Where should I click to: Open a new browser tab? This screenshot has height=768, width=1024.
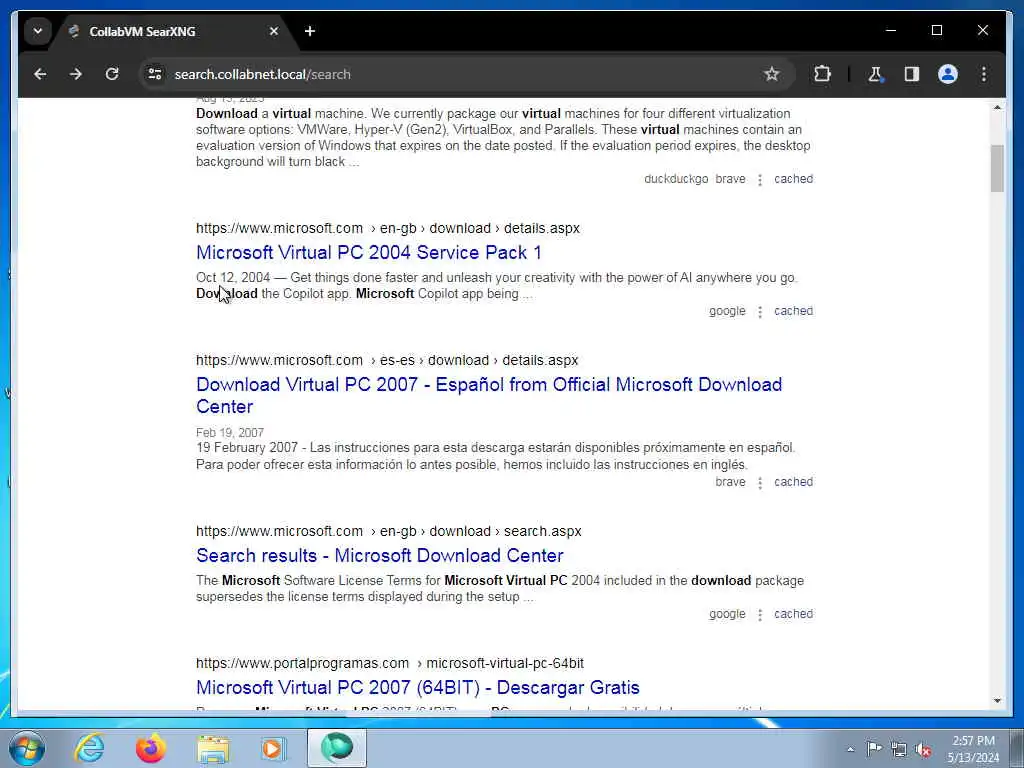click(310, 31)
